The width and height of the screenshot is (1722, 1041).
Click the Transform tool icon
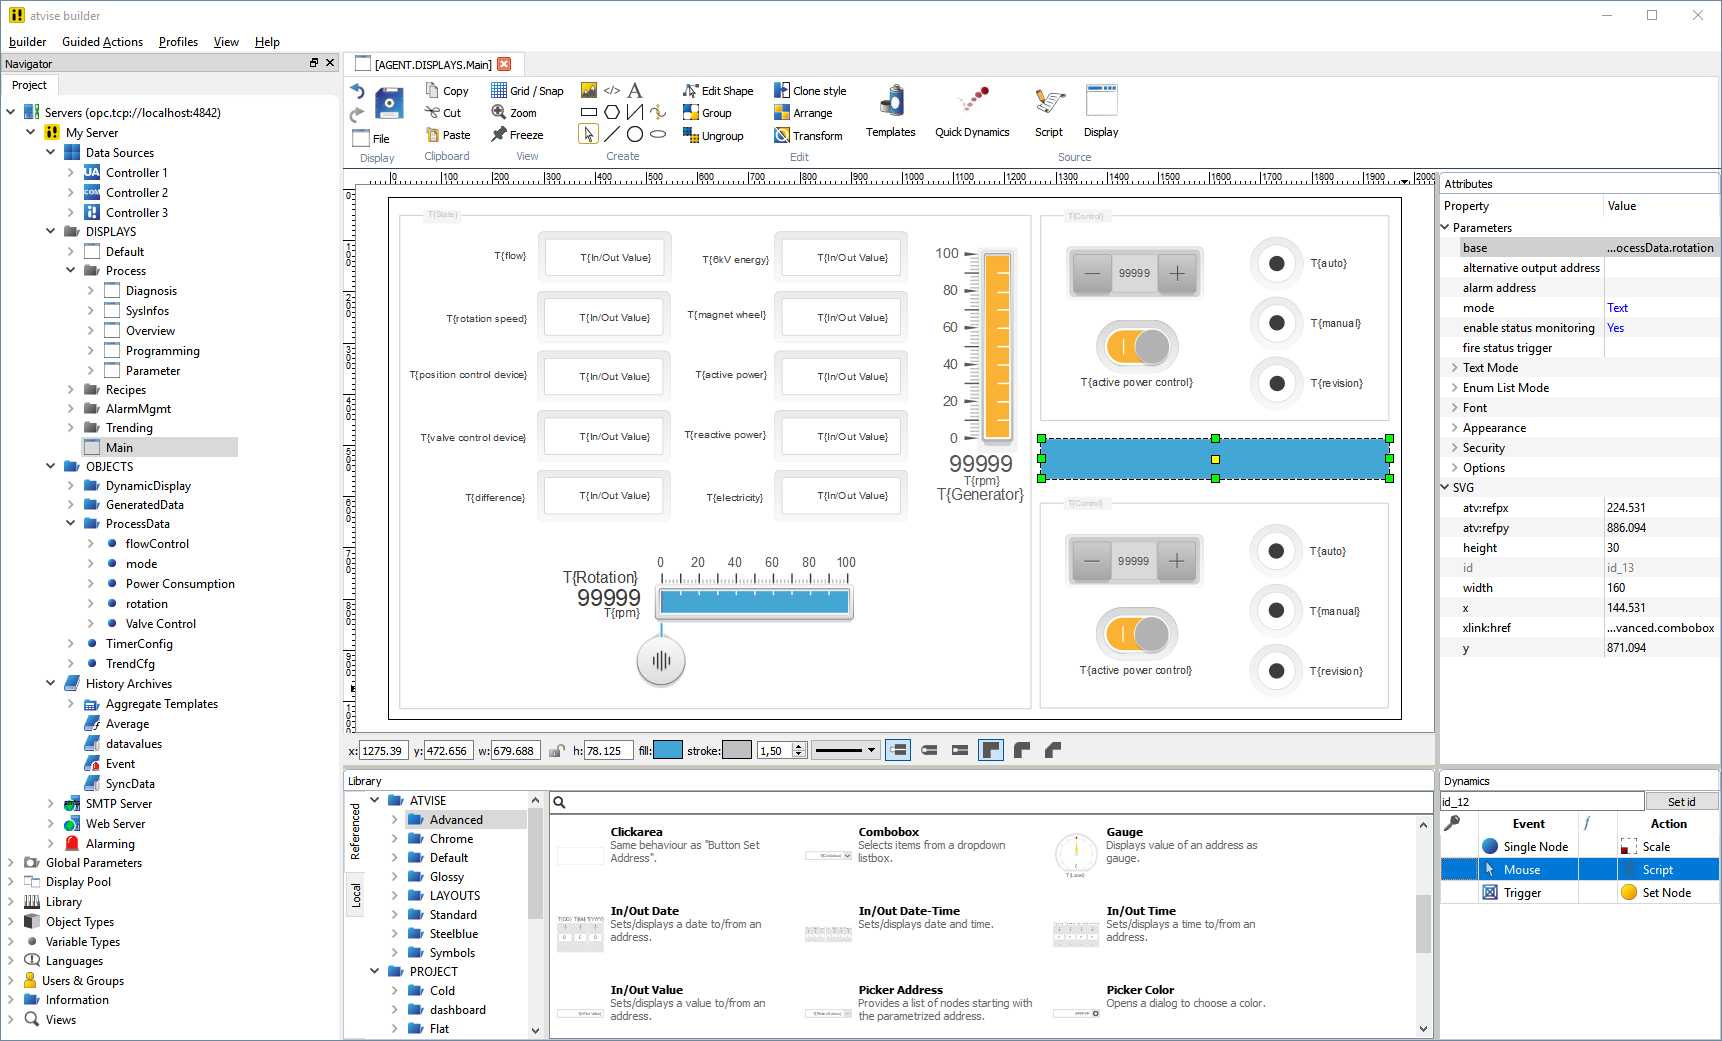tap(782, 135)
